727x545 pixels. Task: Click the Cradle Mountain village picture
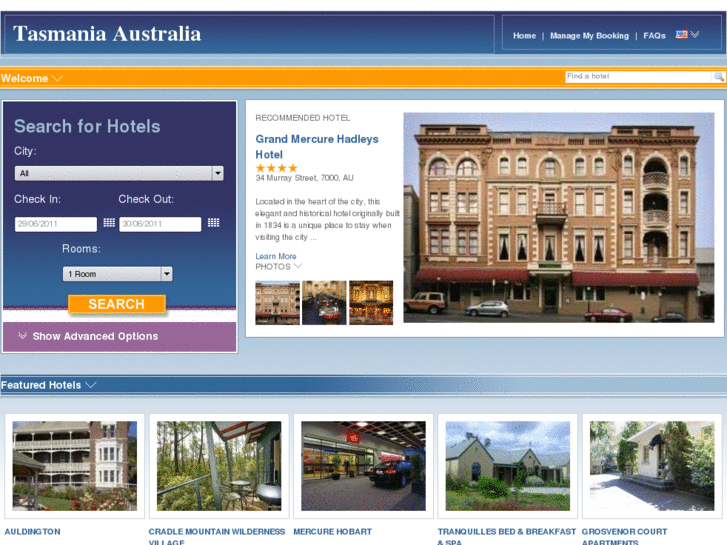tap(219, 466)
